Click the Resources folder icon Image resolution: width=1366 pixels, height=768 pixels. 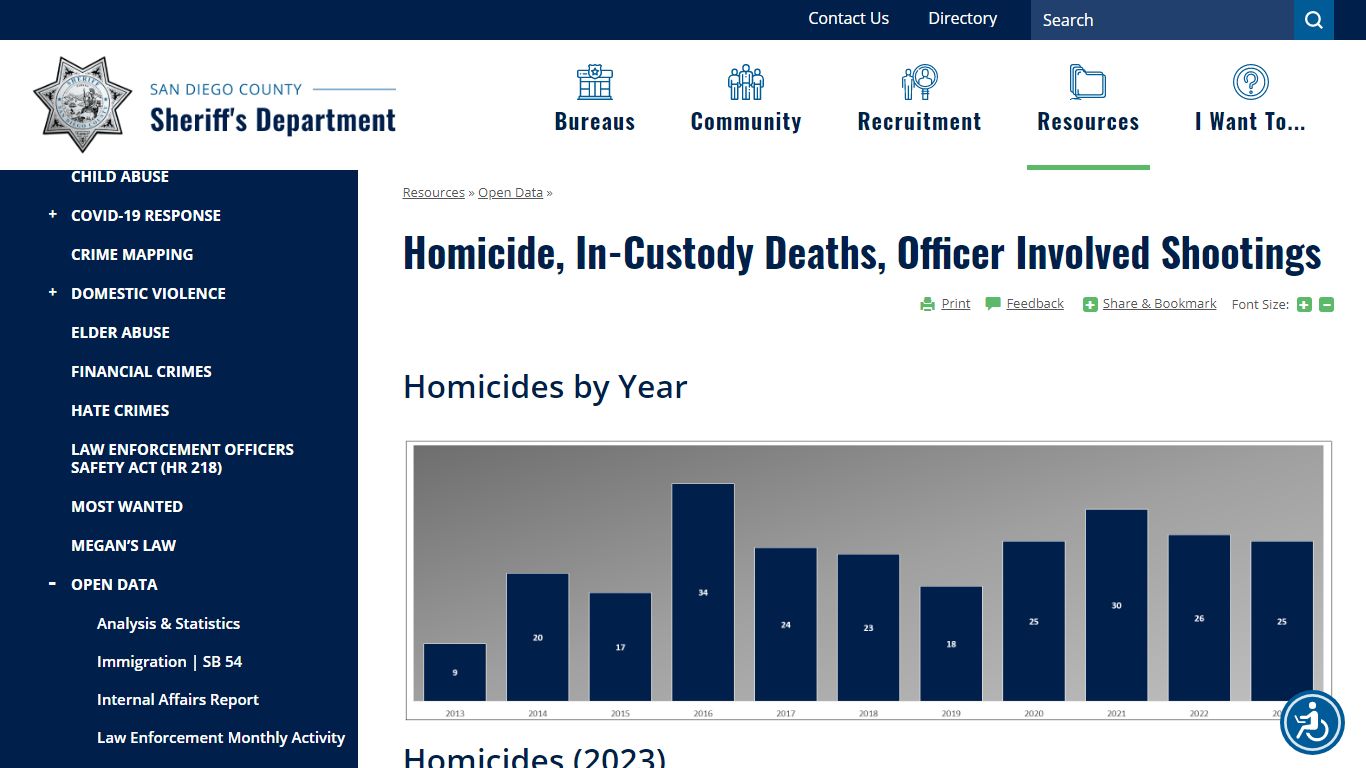click(1088, 82)
